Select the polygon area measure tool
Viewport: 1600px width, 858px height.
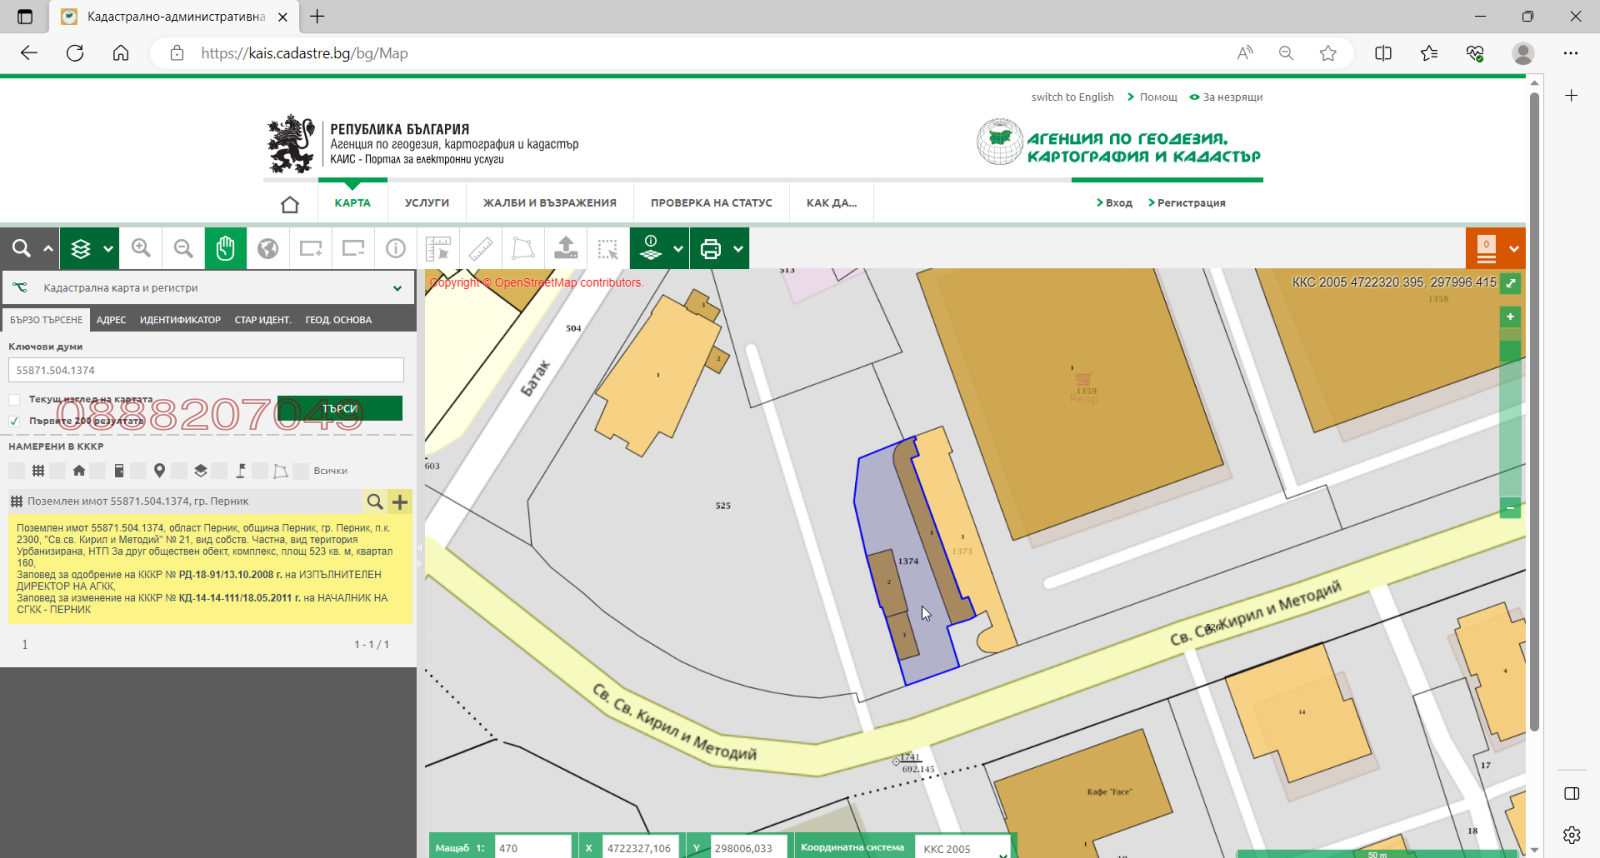[x=523, y=248]
